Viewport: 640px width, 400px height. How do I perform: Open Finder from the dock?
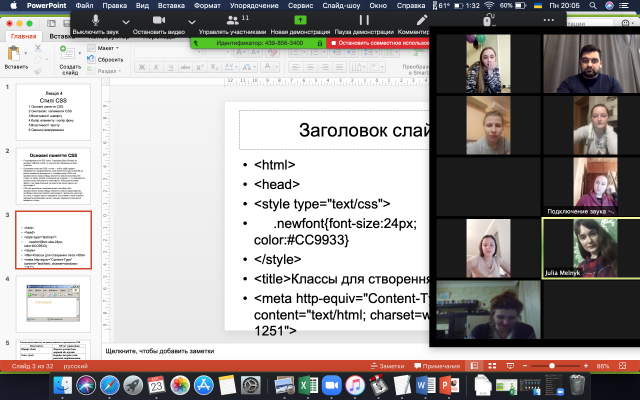(x=63, y=385)
